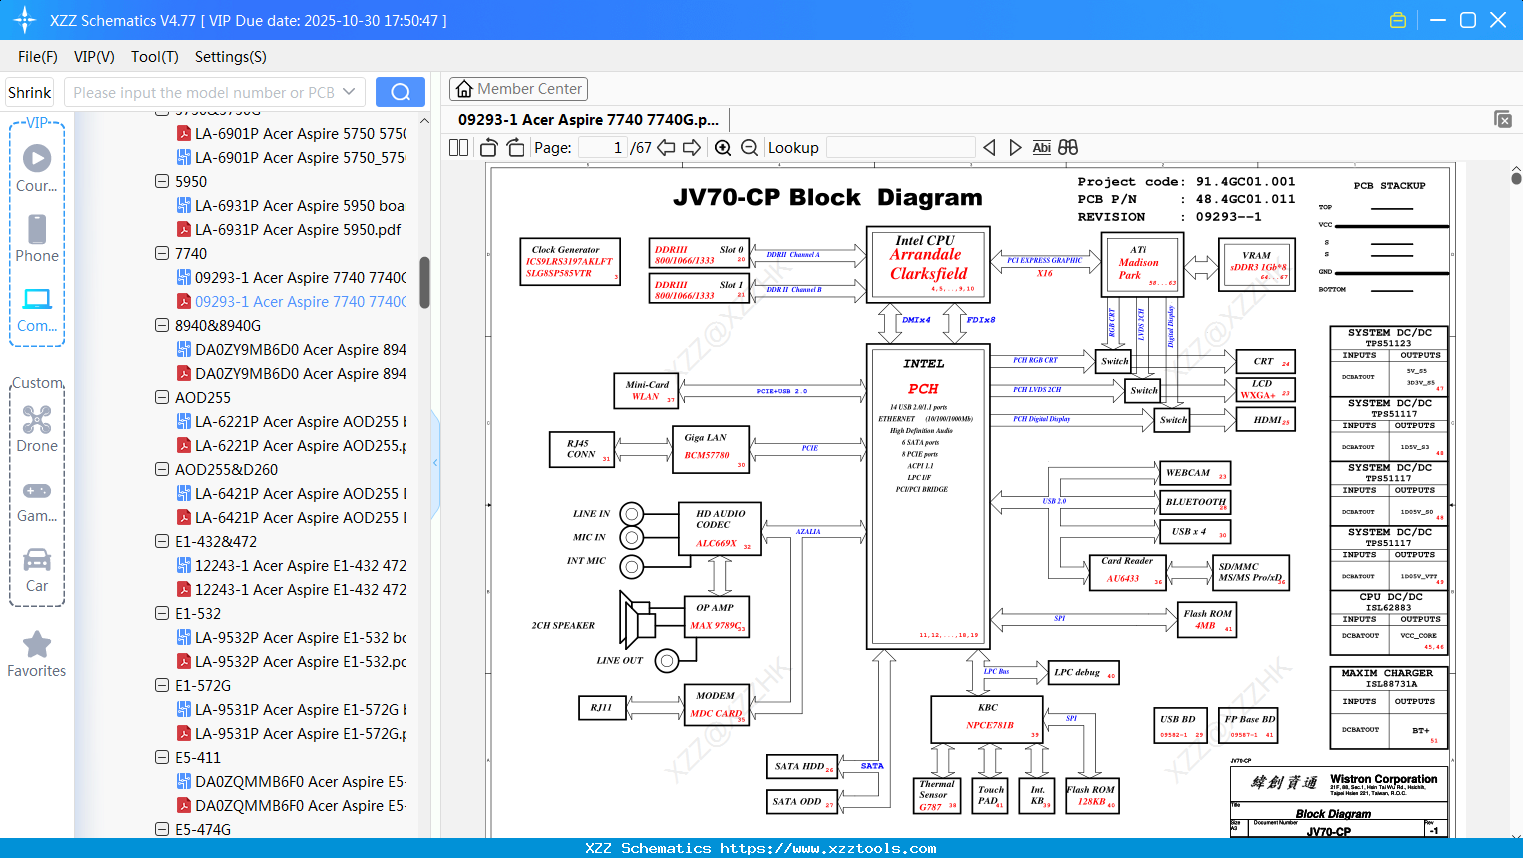Collapse the E1-572G tree folder
This screenshot has width=1523, height=858.
pos(162,686)
